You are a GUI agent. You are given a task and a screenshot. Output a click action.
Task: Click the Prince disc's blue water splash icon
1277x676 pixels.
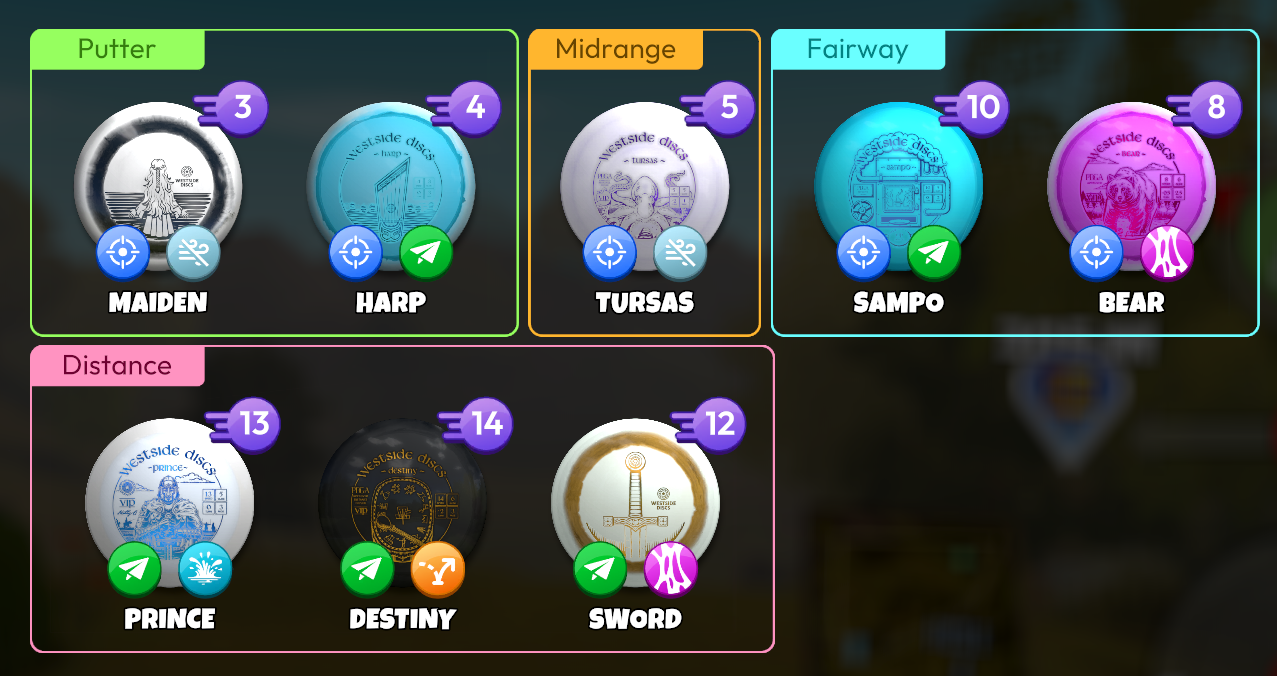pyautogui.click(x=206, y=568)
